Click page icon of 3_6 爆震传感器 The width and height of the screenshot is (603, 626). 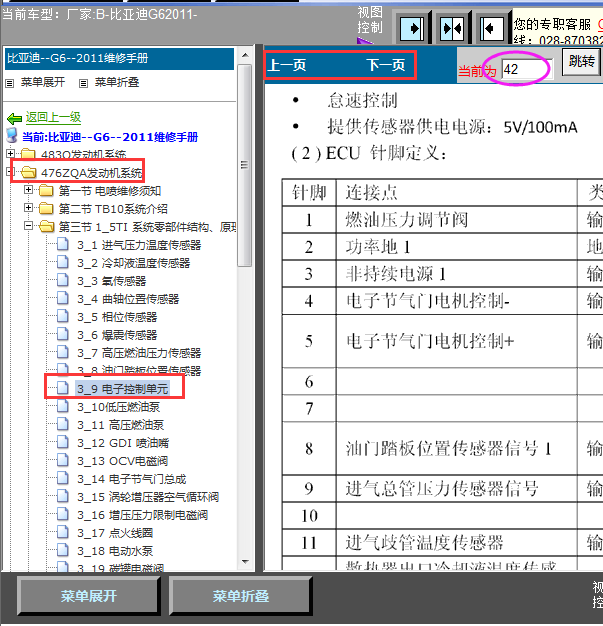63,334
